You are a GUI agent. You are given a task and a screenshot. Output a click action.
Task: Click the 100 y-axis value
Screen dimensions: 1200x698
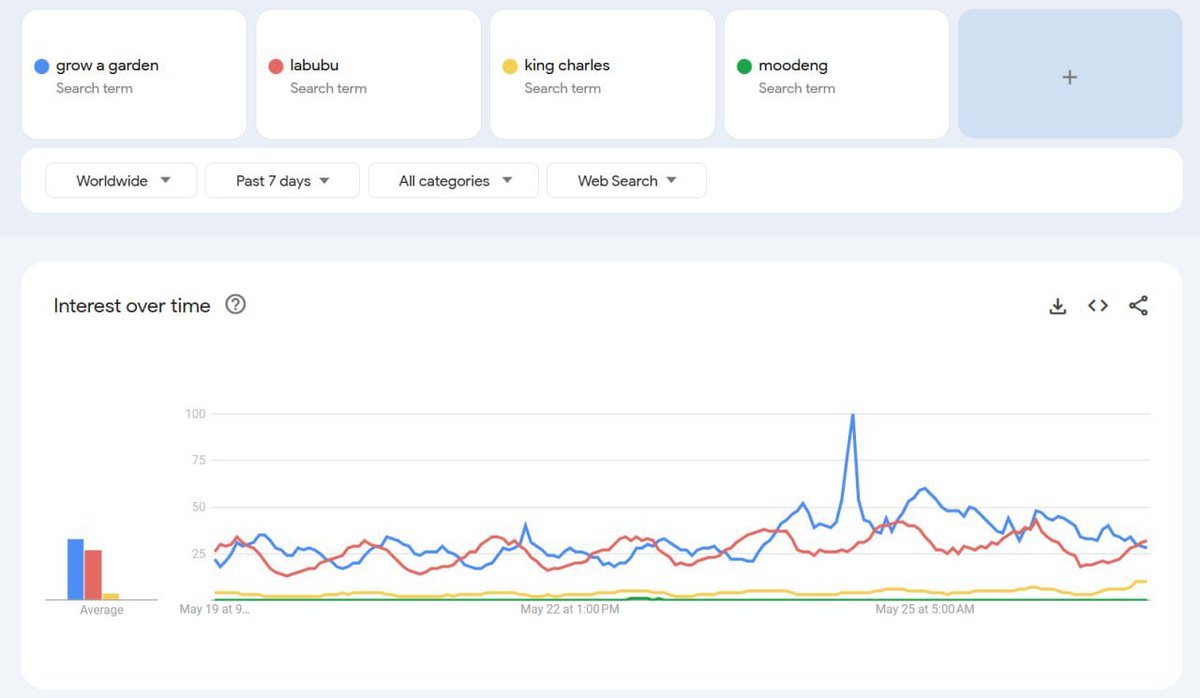[x=195, y=414]
